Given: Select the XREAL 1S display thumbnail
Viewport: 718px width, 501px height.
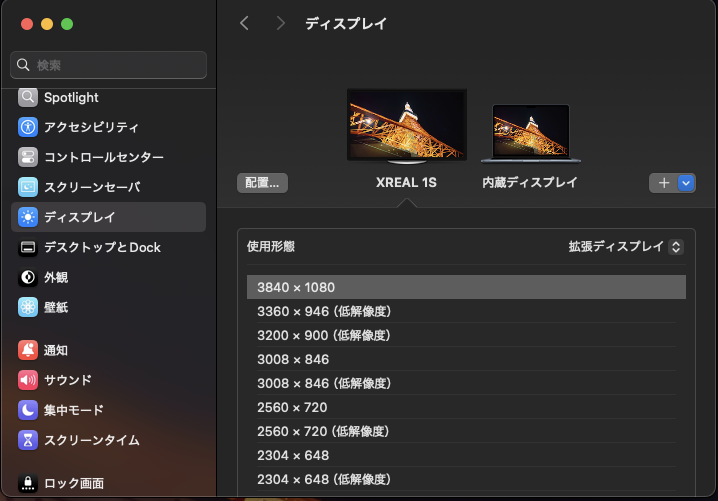Looking at the screenshot, I should (407, 126).
